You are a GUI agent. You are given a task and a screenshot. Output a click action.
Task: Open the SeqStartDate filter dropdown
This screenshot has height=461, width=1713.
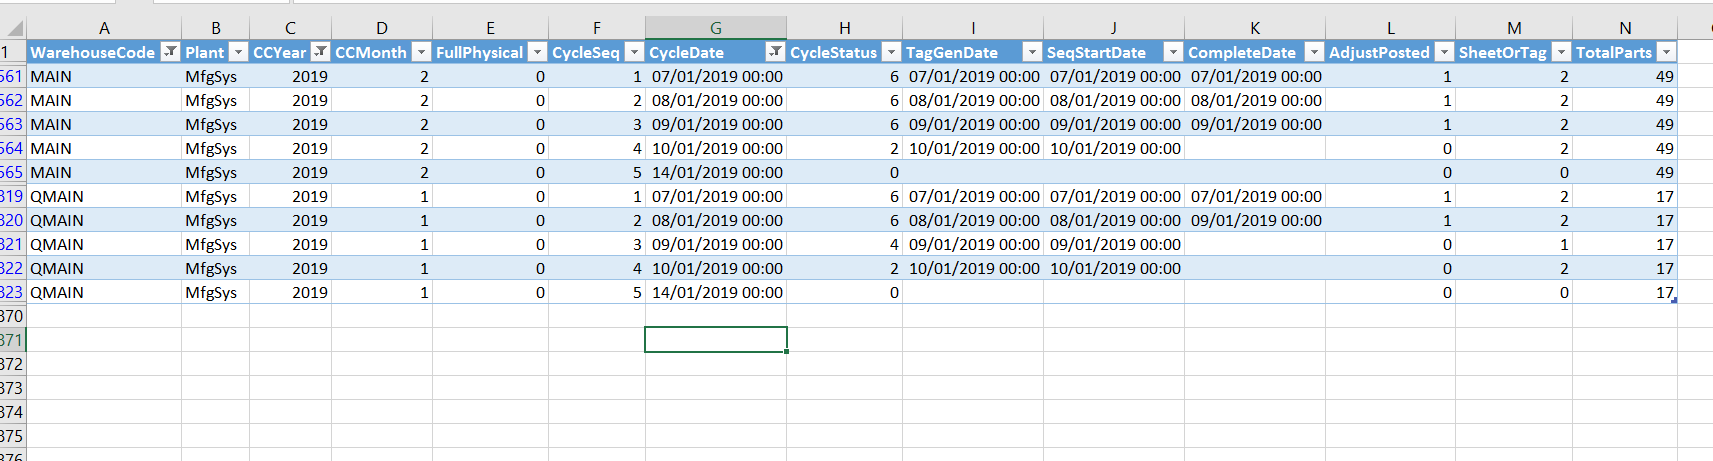click(x=1173, y=52)
